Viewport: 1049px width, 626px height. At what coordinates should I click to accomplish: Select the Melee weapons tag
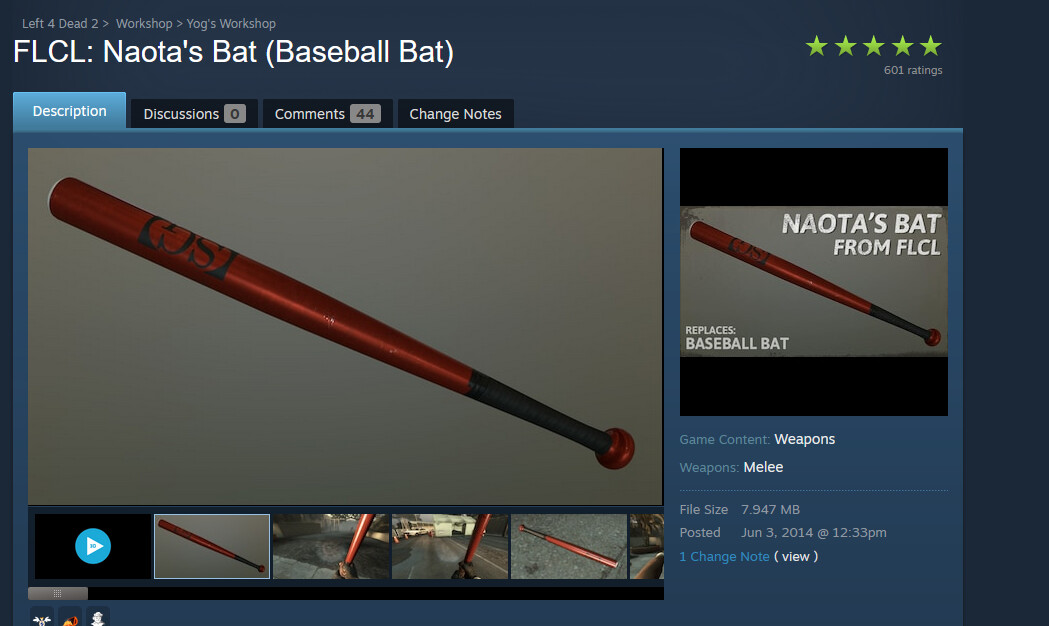coord(763,467)
